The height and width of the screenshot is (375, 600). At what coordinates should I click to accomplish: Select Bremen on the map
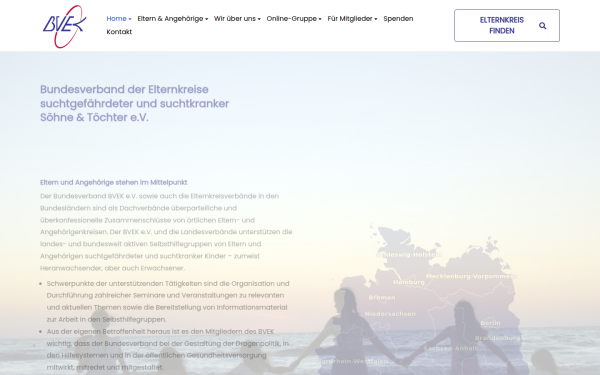coord(382,297)
